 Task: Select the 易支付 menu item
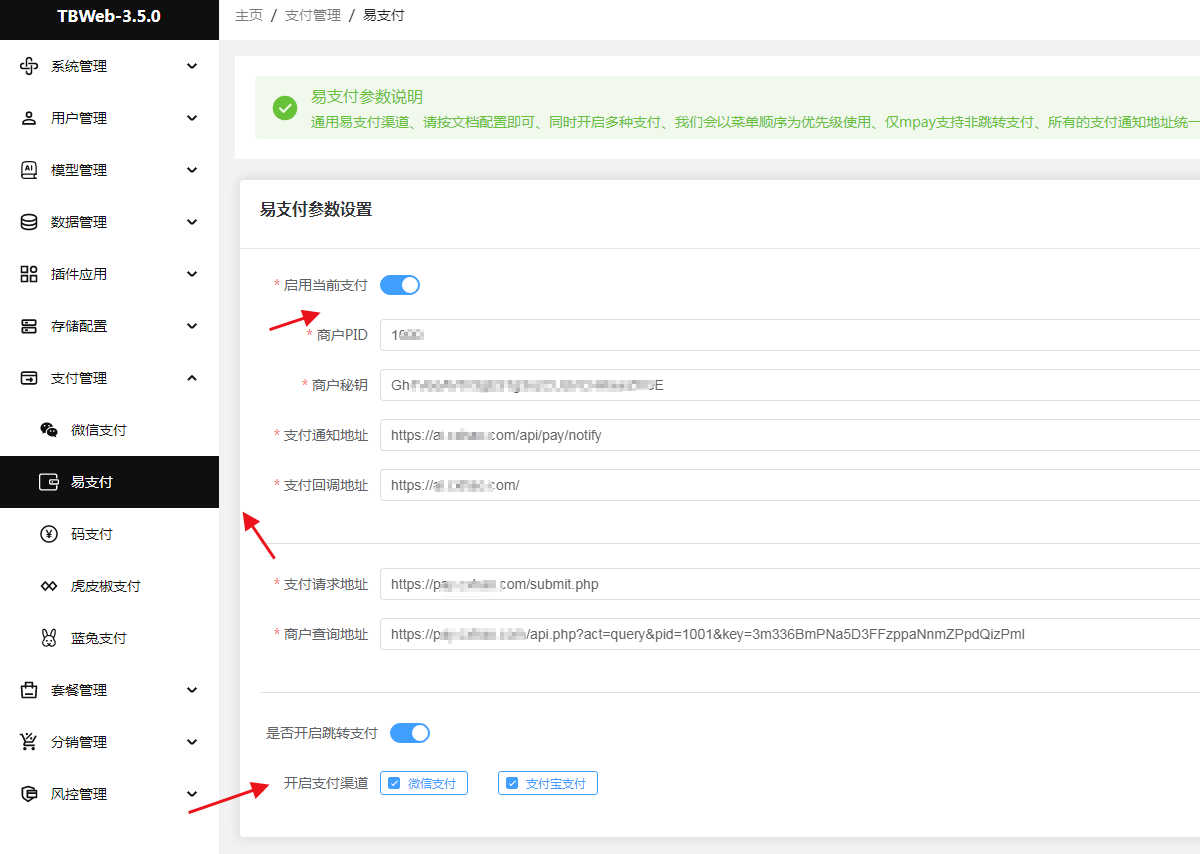109,482
